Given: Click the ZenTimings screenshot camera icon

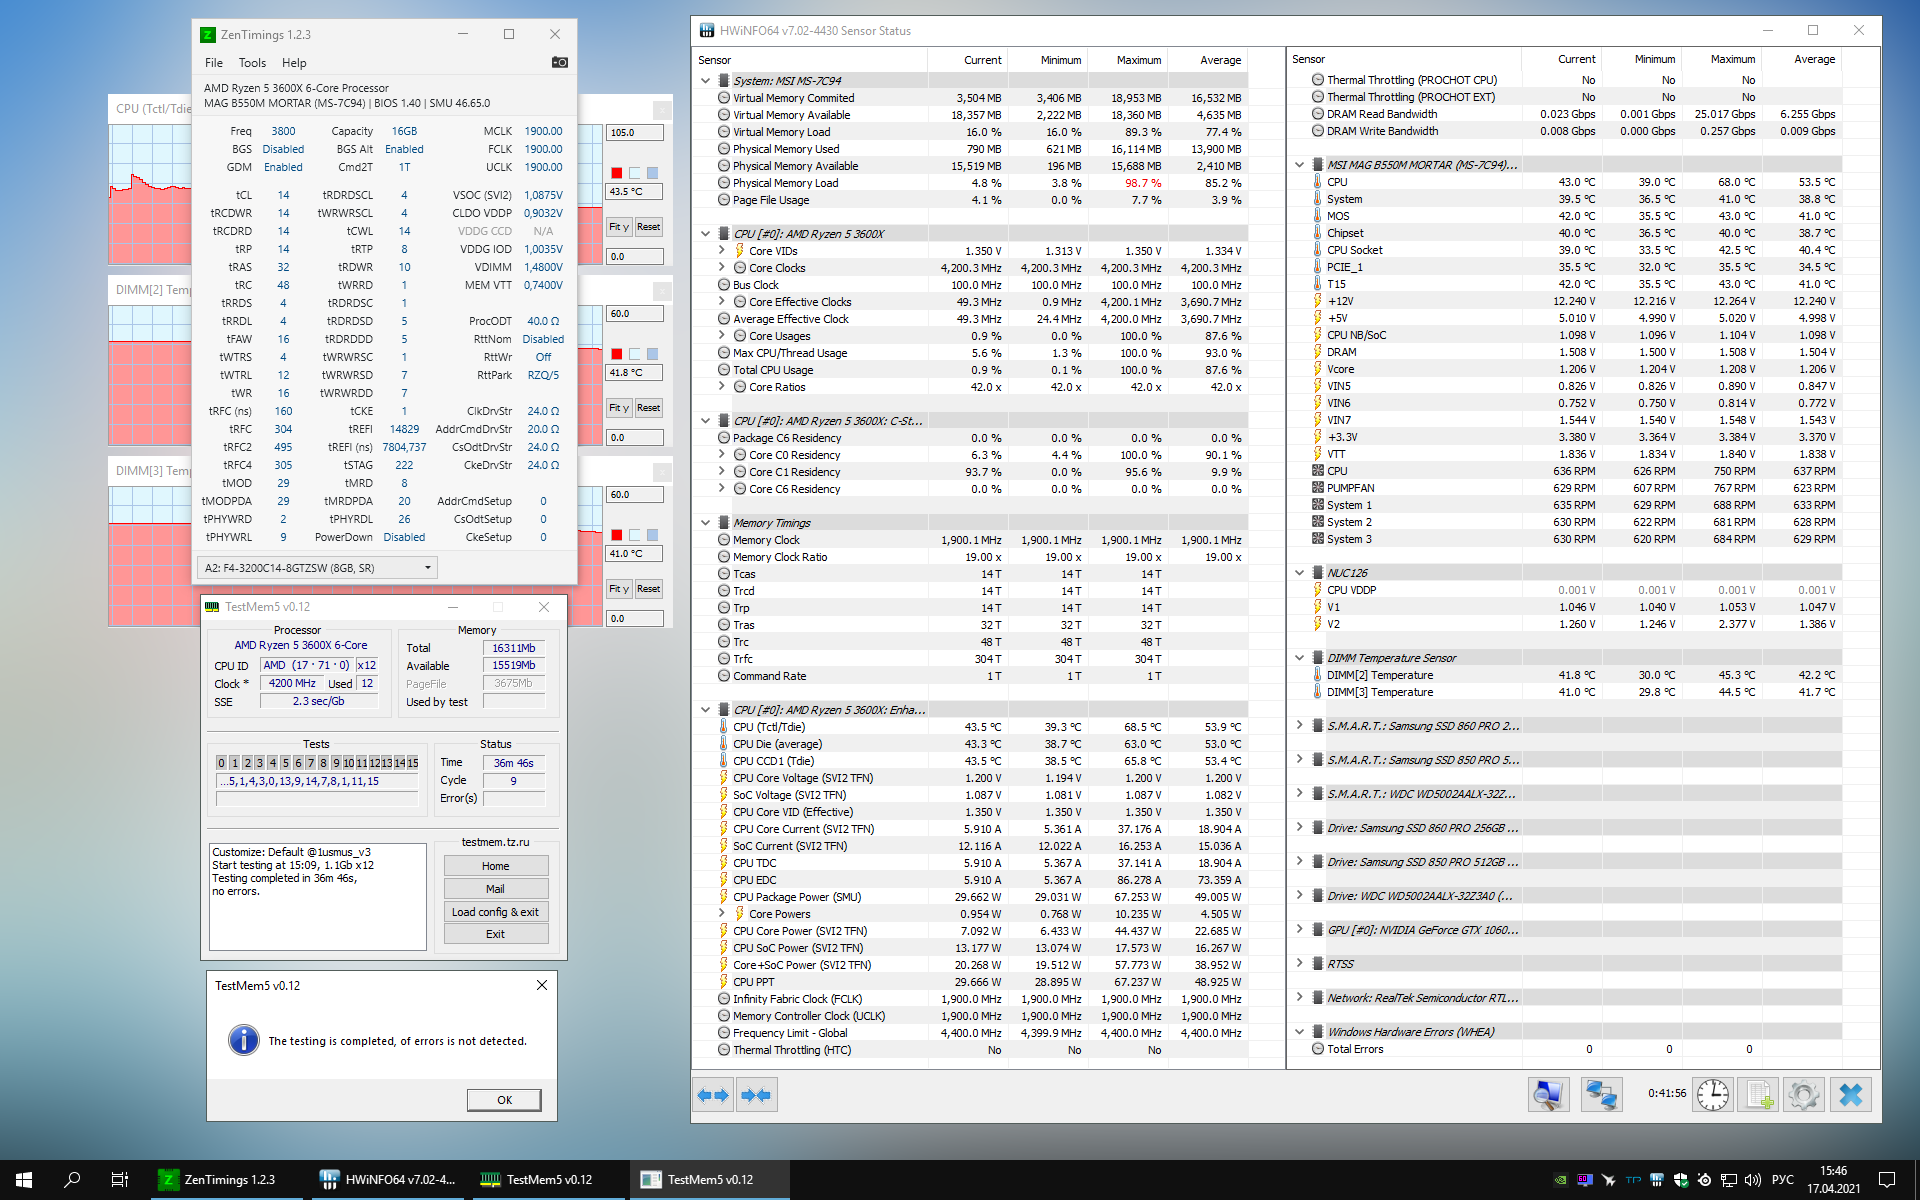Looking at the screenshot, I should point(560,62).
